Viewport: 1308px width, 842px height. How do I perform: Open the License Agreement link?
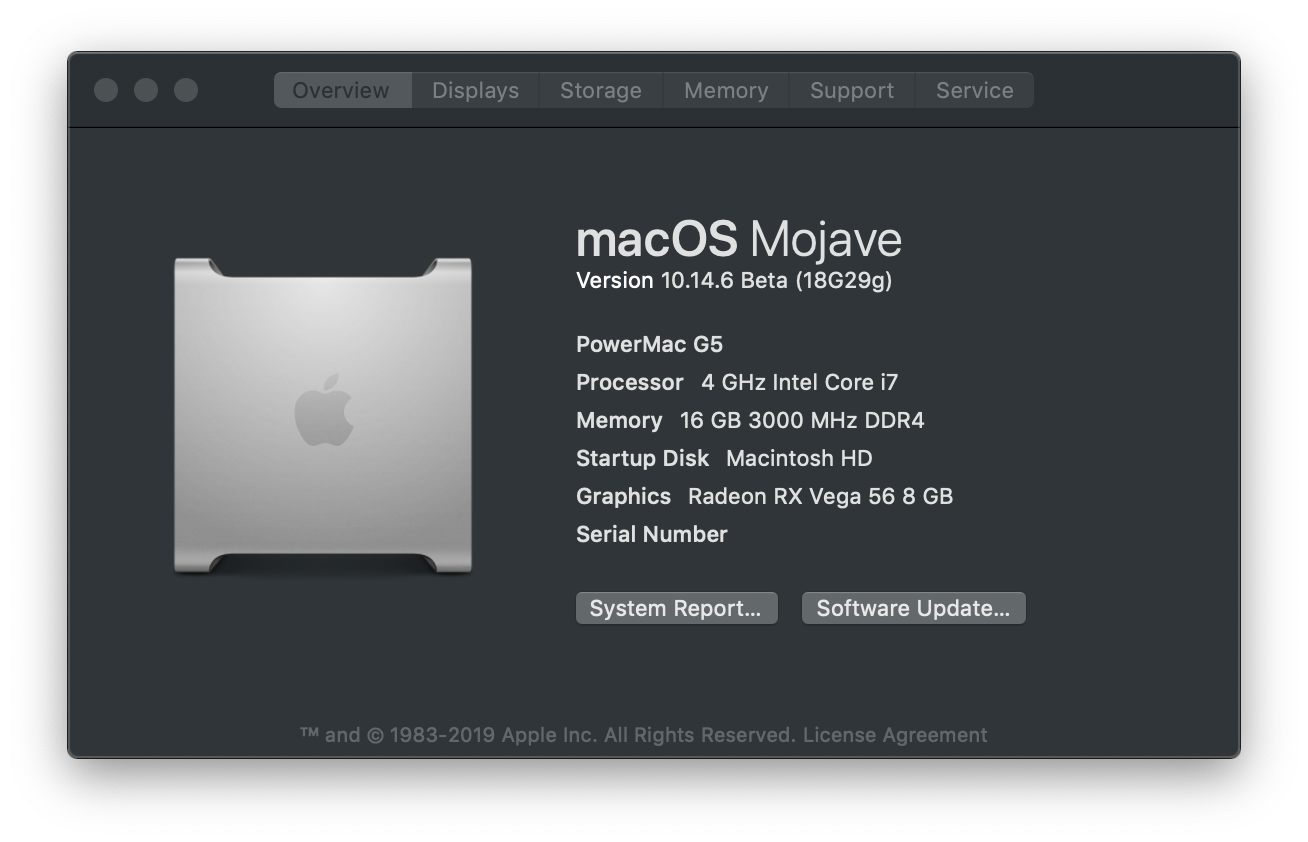(x=895, y=735)
